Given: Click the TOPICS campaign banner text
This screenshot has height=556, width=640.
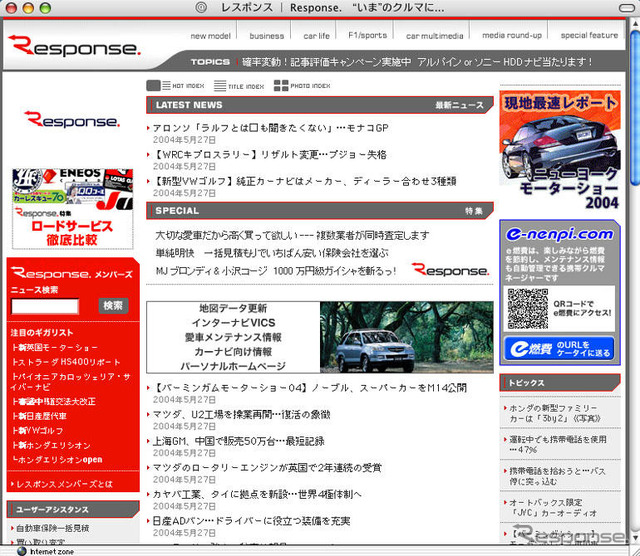Looking at the screenshot, I should tap(416, 62).
